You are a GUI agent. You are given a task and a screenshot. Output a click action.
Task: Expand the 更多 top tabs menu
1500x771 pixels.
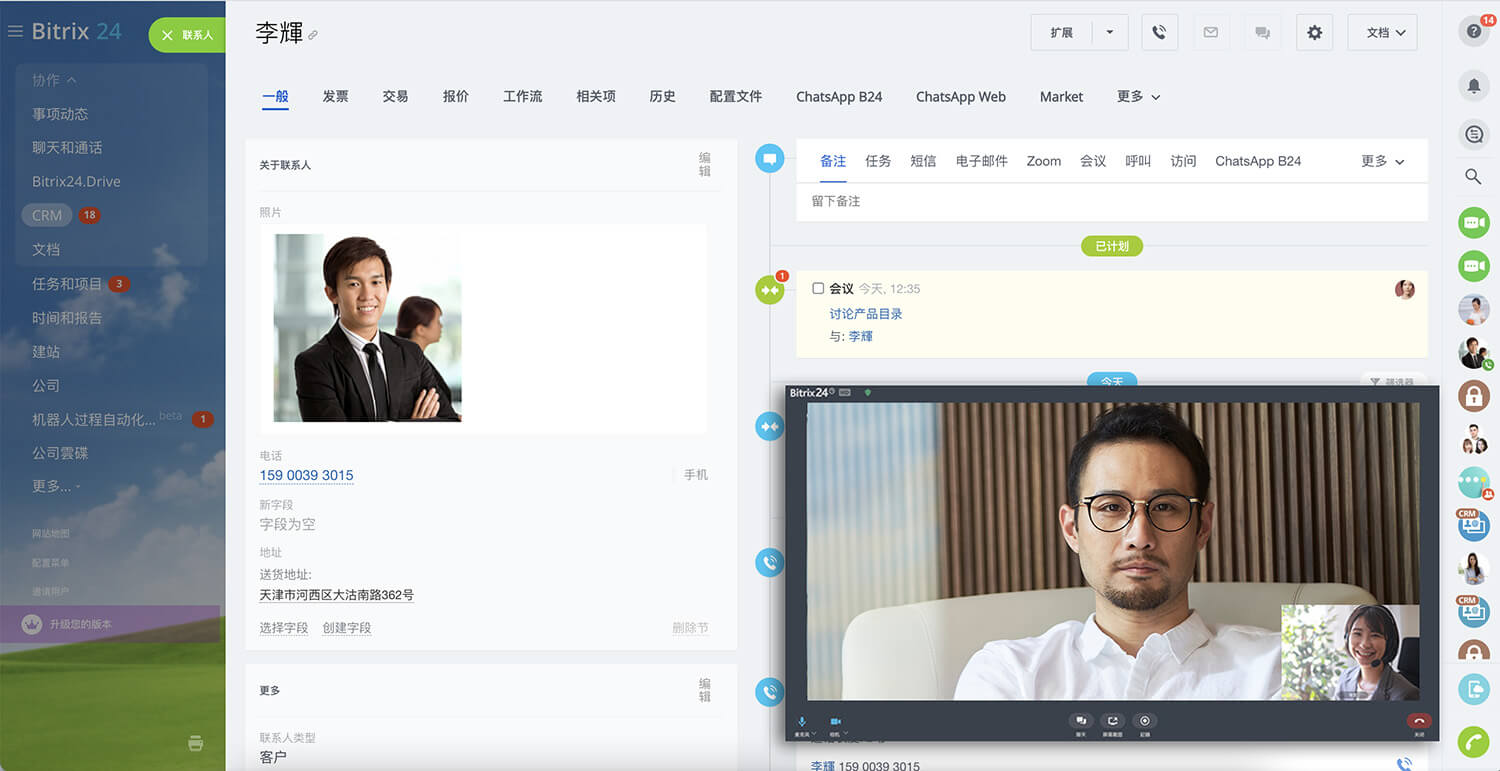point(1138,97)
